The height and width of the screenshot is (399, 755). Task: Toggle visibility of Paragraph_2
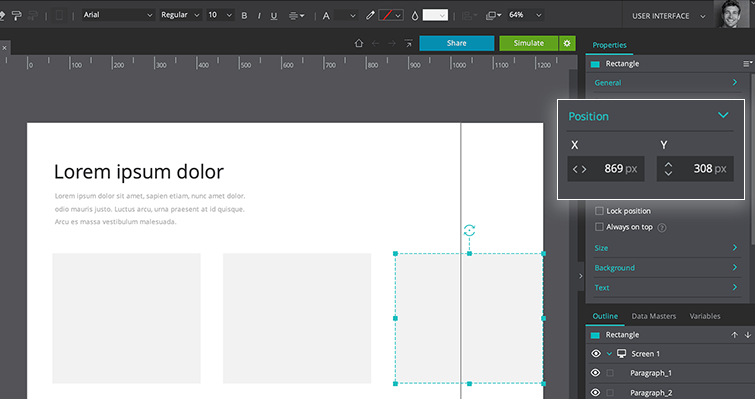tap(596, 393)
